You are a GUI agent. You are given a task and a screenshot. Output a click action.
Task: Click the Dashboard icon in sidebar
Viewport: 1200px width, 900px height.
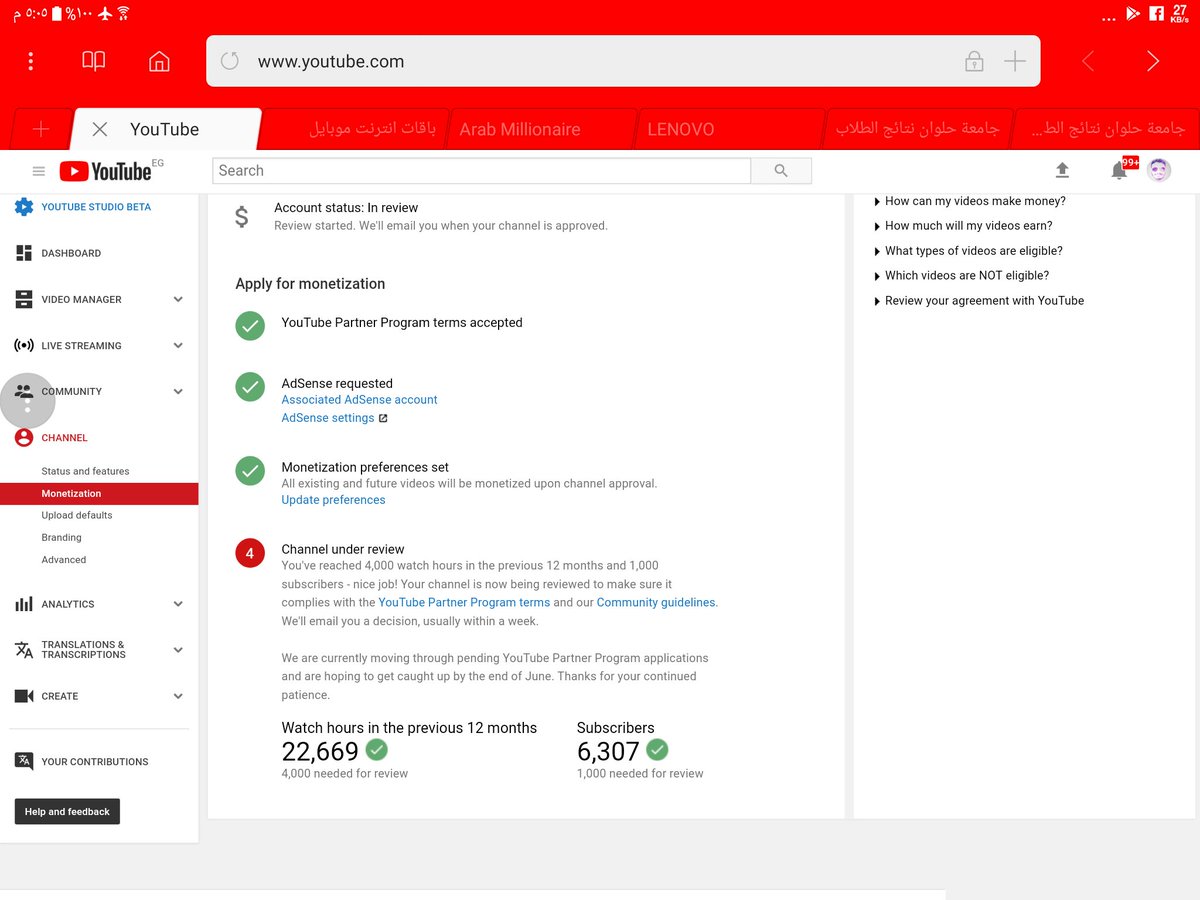tap(24, 253)
